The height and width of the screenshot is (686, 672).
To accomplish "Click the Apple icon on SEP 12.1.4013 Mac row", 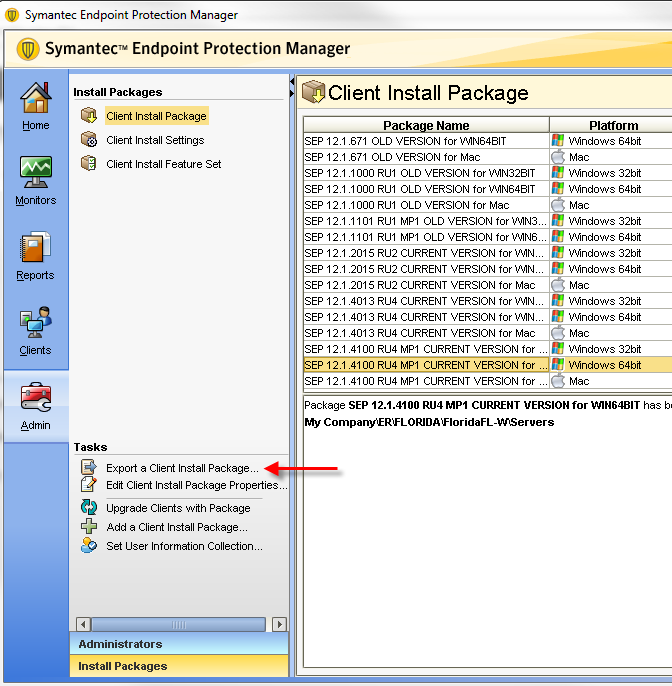I will (x=558, y=333).
